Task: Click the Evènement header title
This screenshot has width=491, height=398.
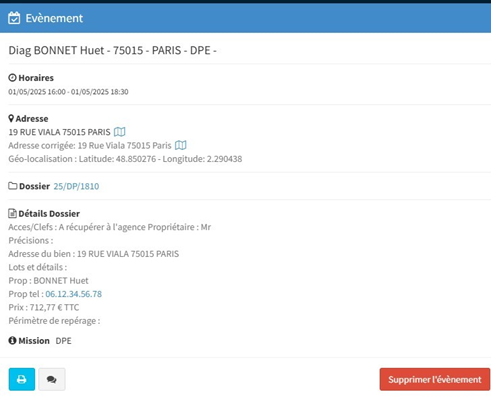Action: pyautogui.click(x=54, y=18)
